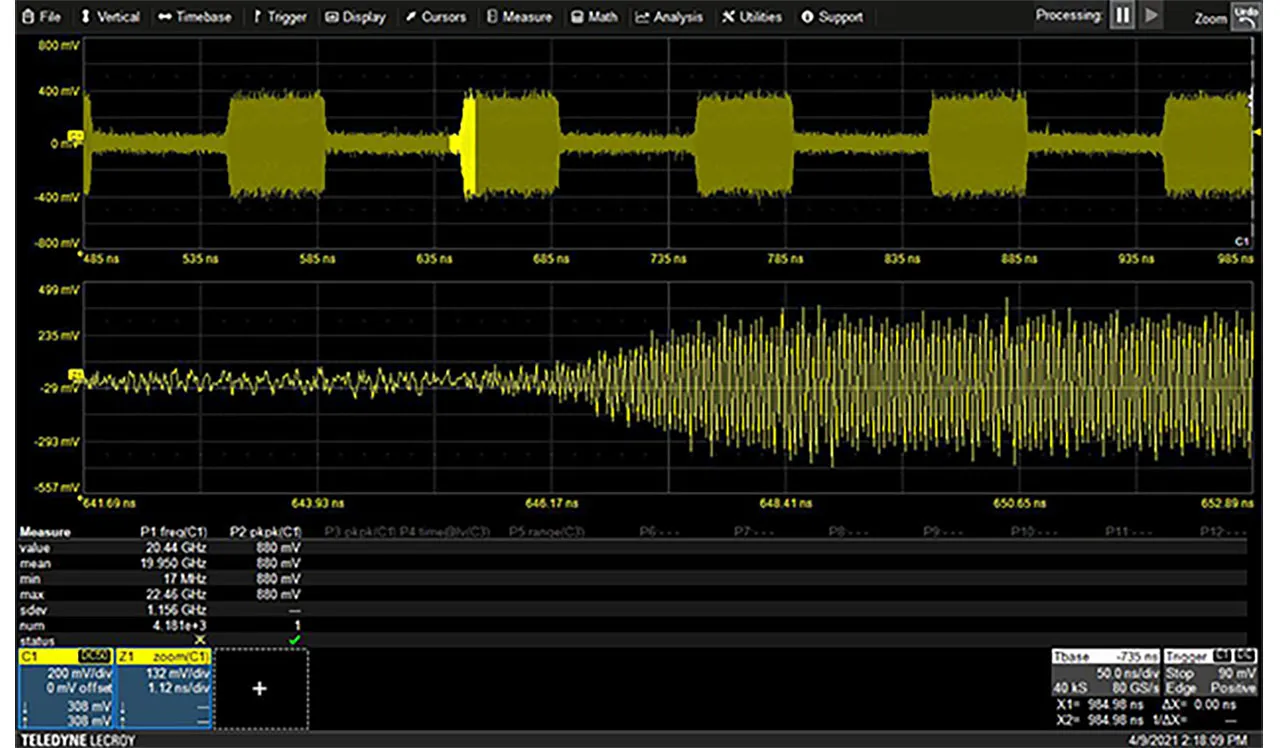Viewport: 1280px width, 748px height.
Task: Open the Tbase timebase descriptor box
Action: click(1105, 673)
